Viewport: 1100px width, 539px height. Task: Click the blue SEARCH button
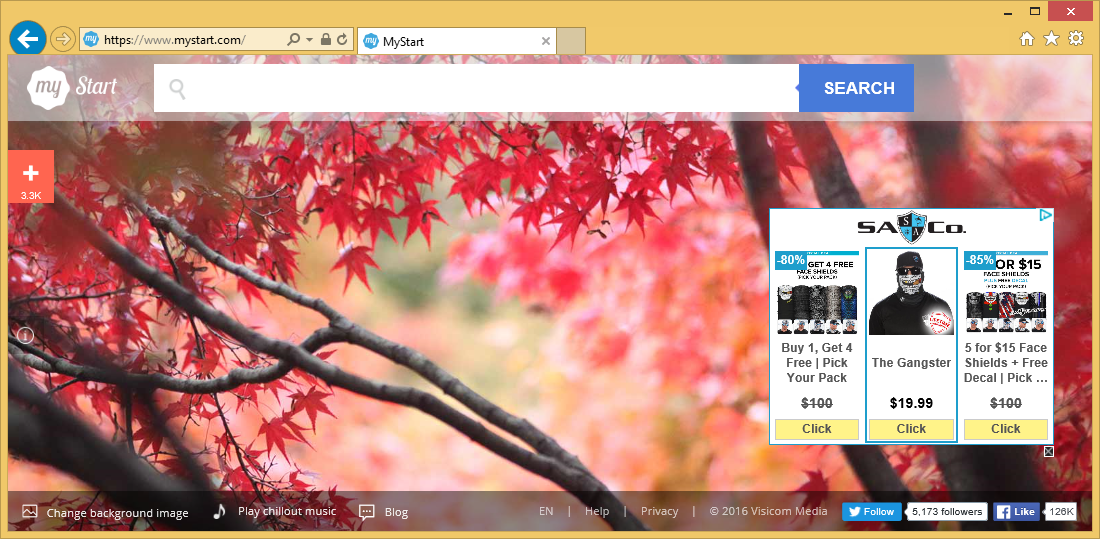(859, 88)
